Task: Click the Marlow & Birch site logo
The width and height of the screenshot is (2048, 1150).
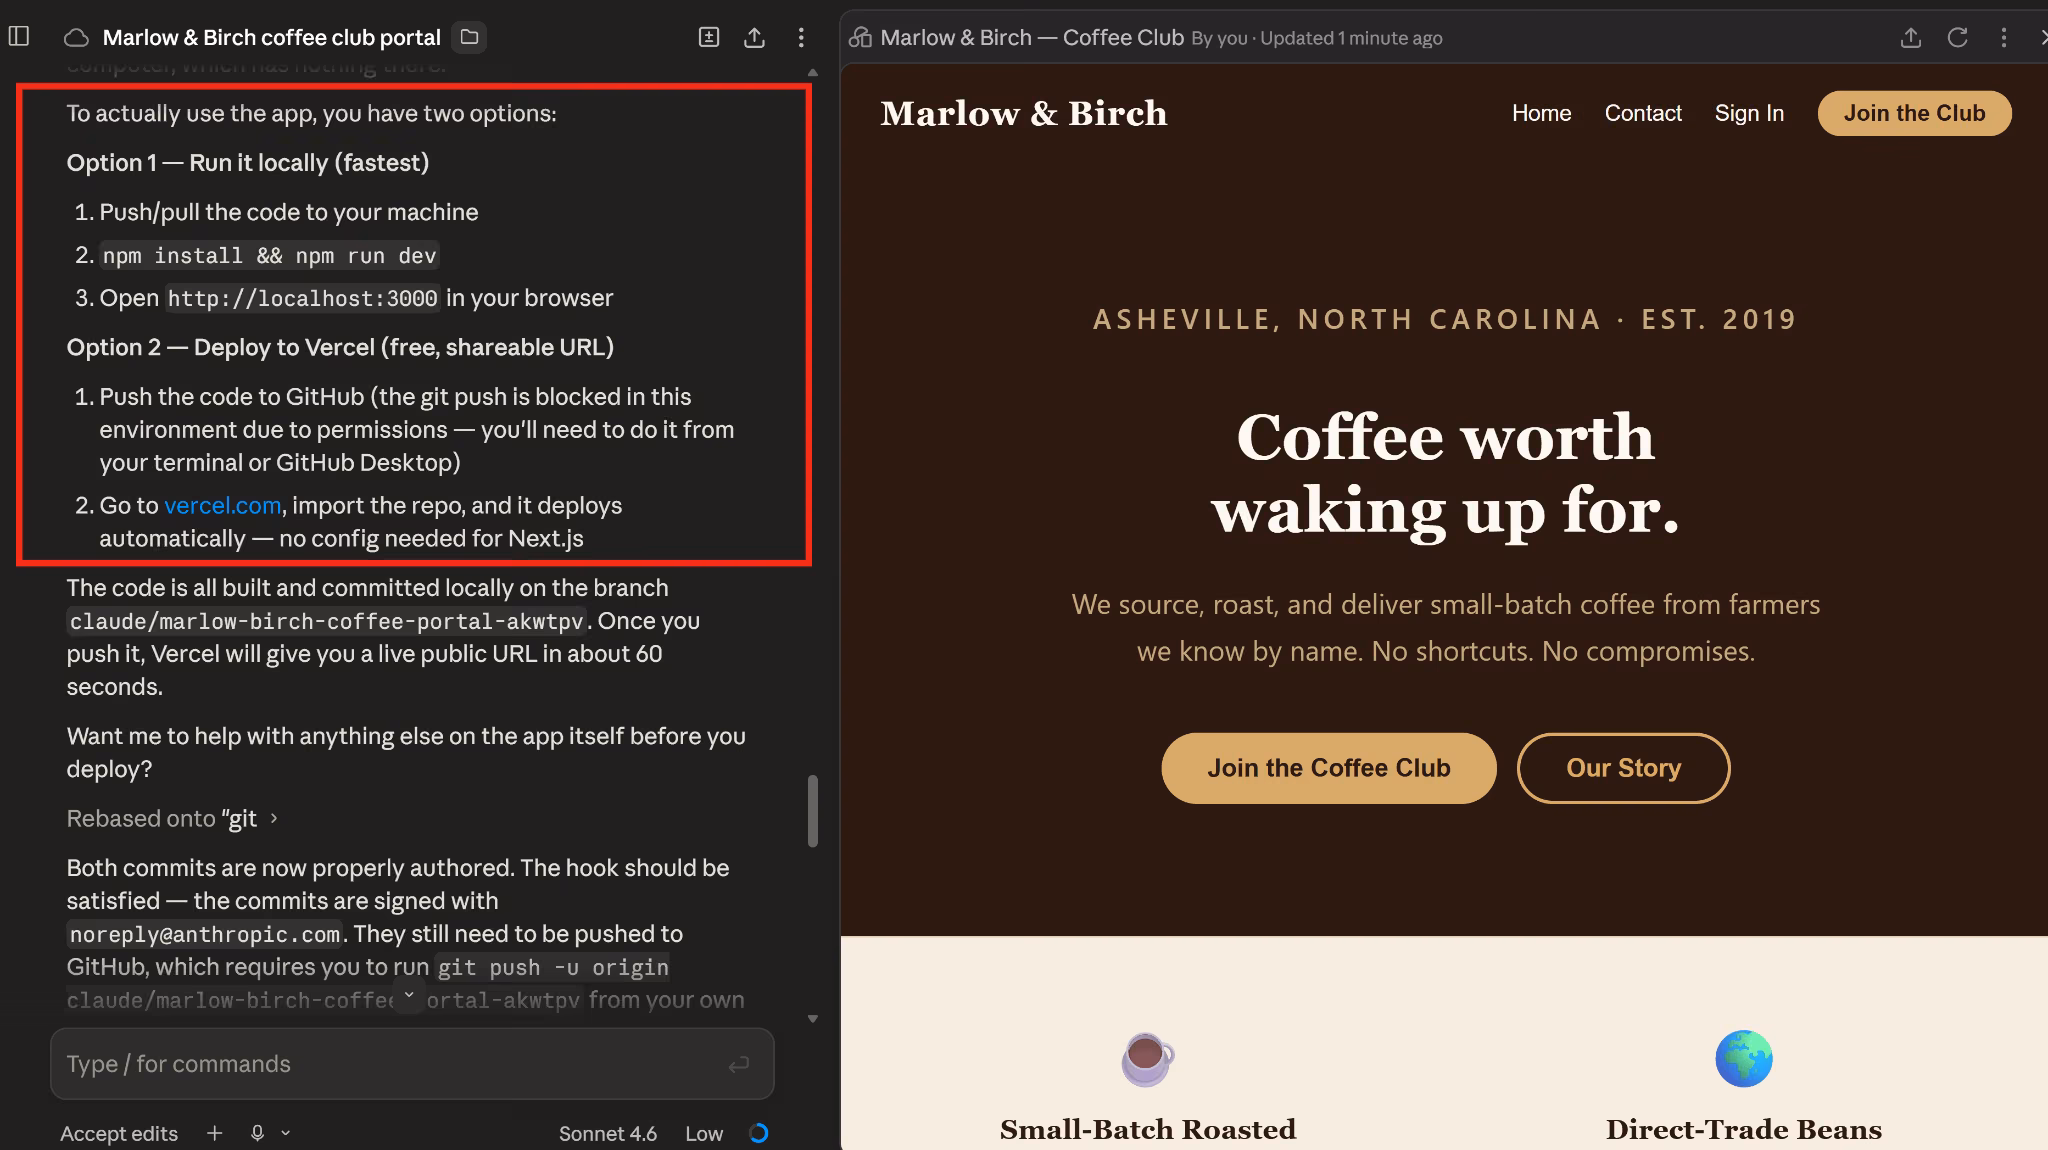Action: [x=1023, y=113]
